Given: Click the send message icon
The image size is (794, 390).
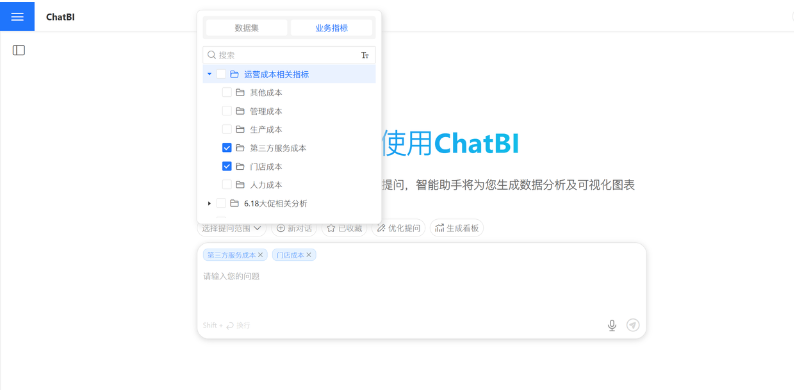Looking at the screenshot, I should pos(632,325).
